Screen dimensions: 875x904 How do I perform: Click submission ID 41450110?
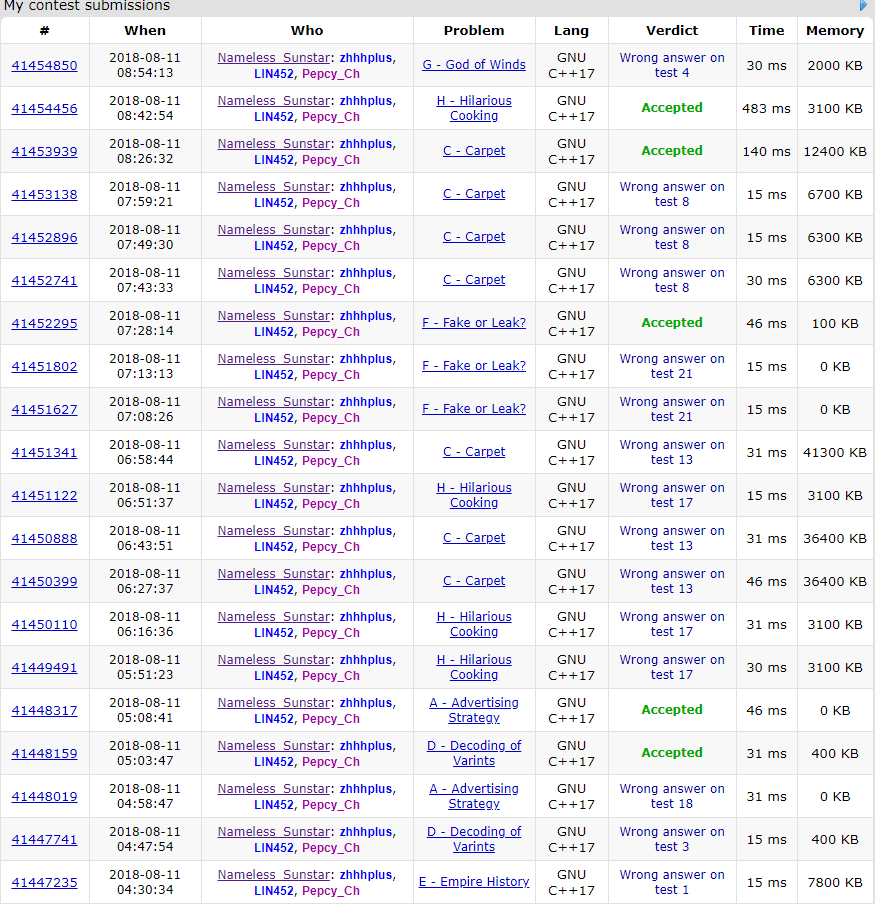tap(44, 625)
